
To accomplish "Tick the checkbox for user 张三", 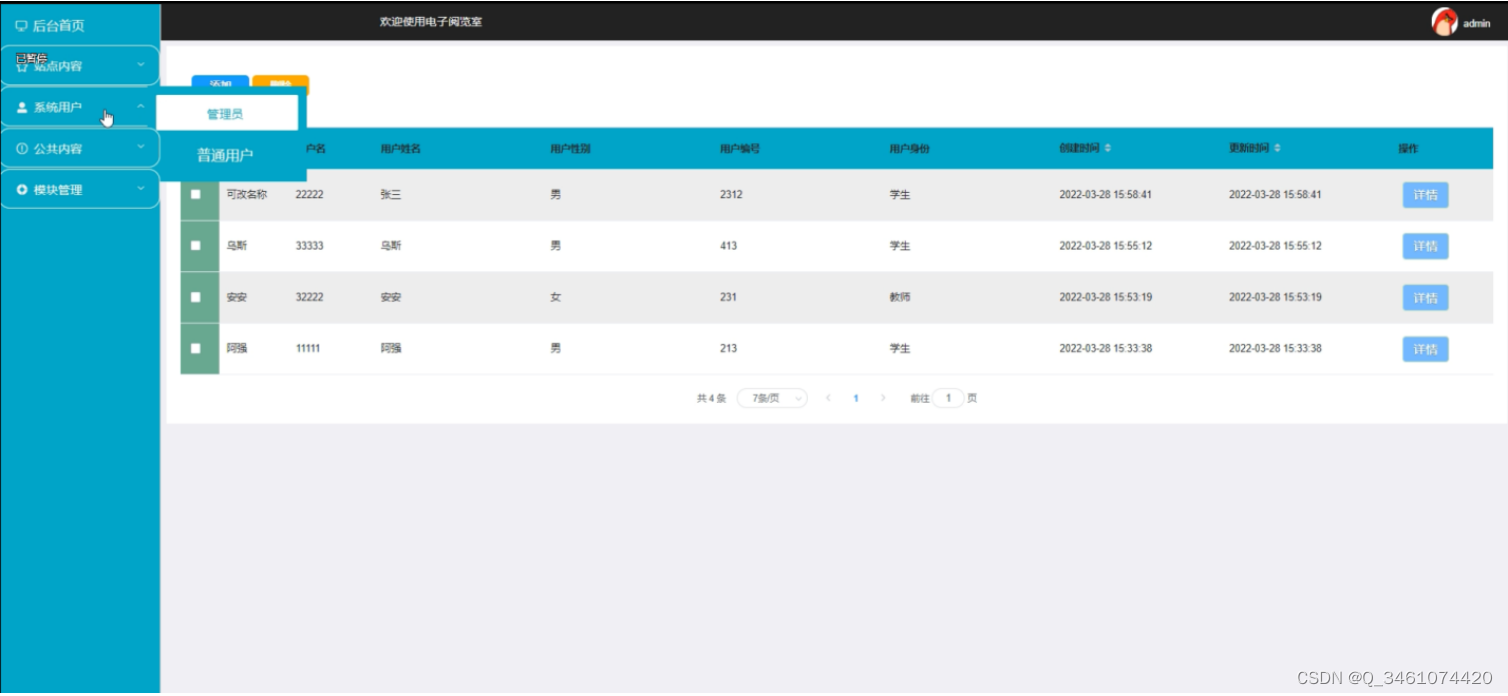I will [x=195, y=195].
